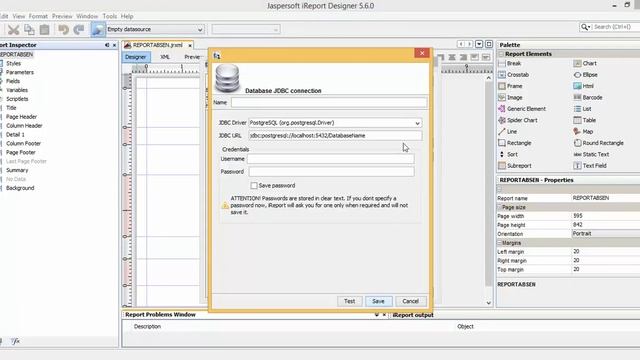The height and width of the screenshot is (360, 640).
Task: Close the JDBC connection dialog
Action: pos(422,53)
